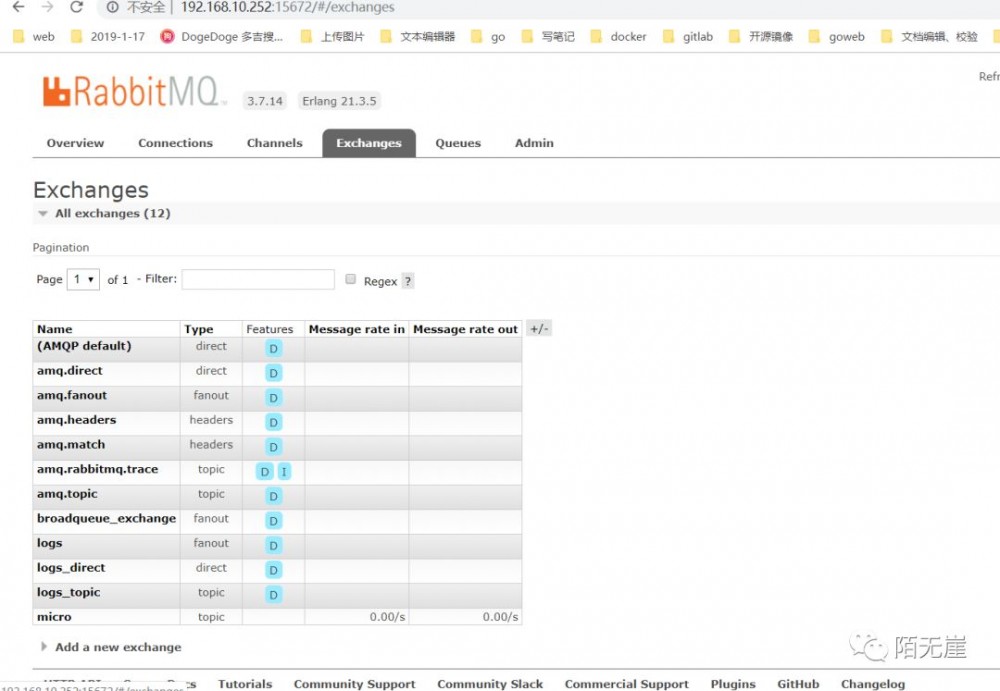Open the DogeDoge search bookmark

[222, 36]
